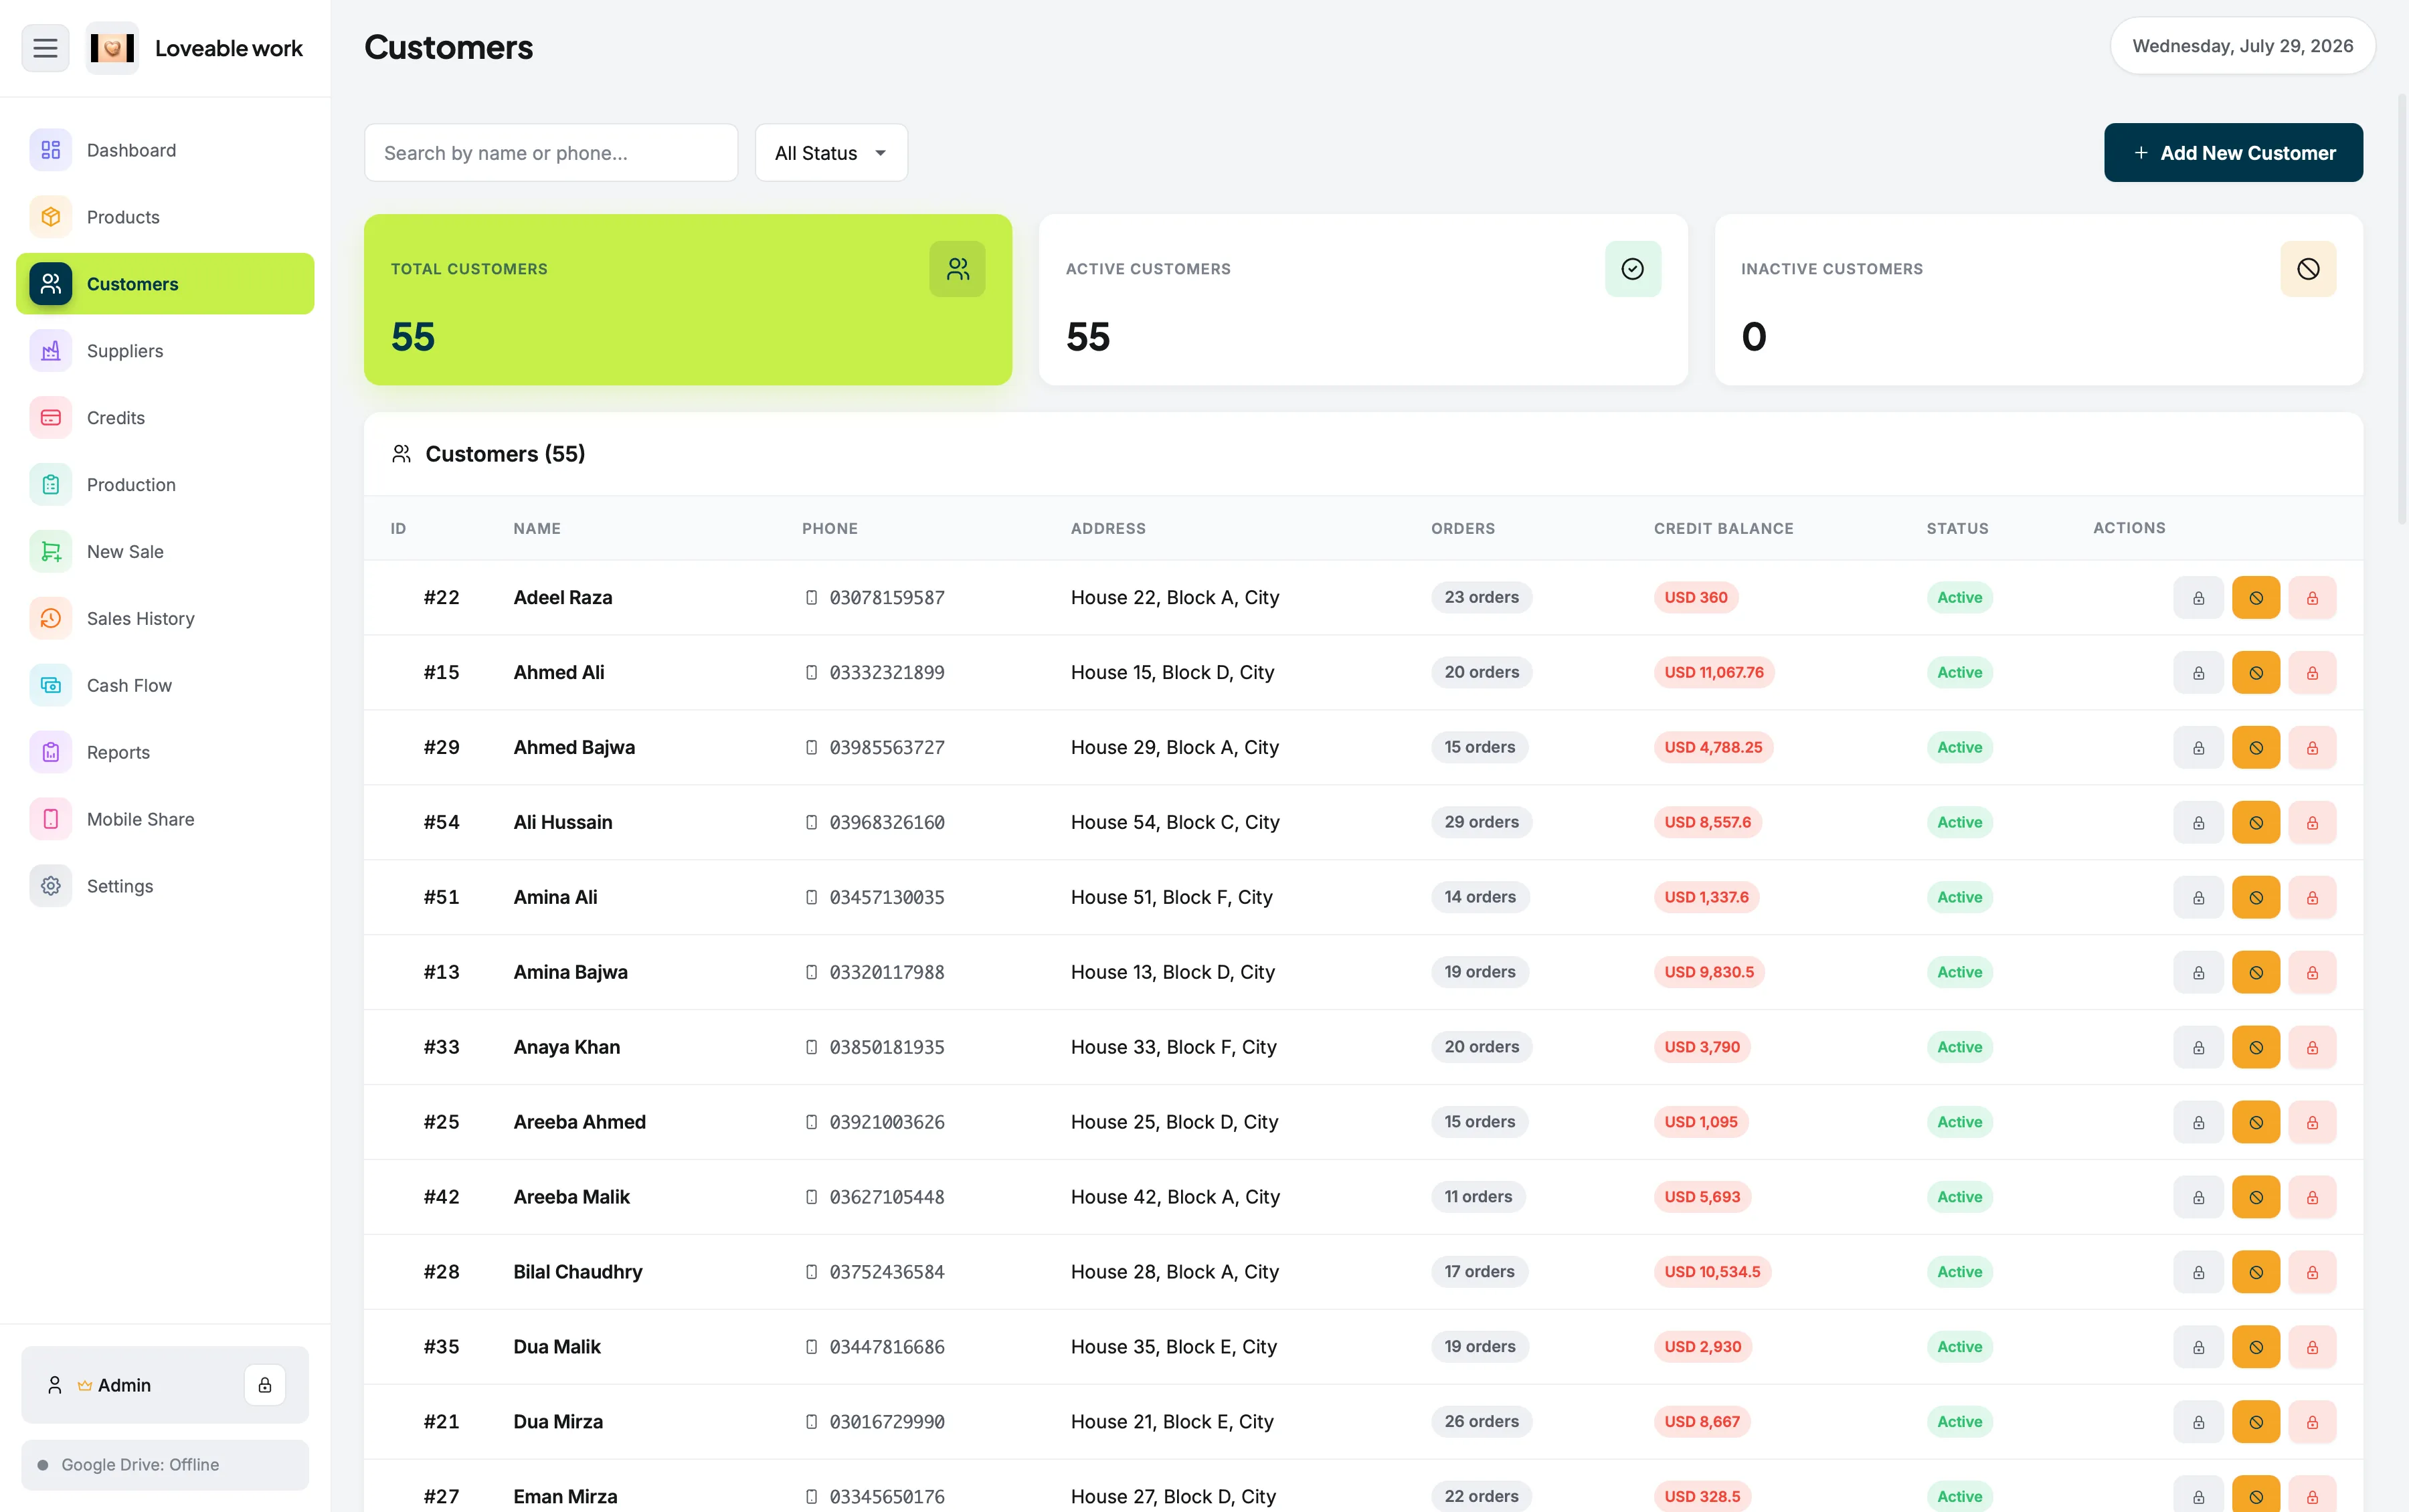
Task: Click the orange ban icon for Anaya Khan
Action: coord(2256,1048)
